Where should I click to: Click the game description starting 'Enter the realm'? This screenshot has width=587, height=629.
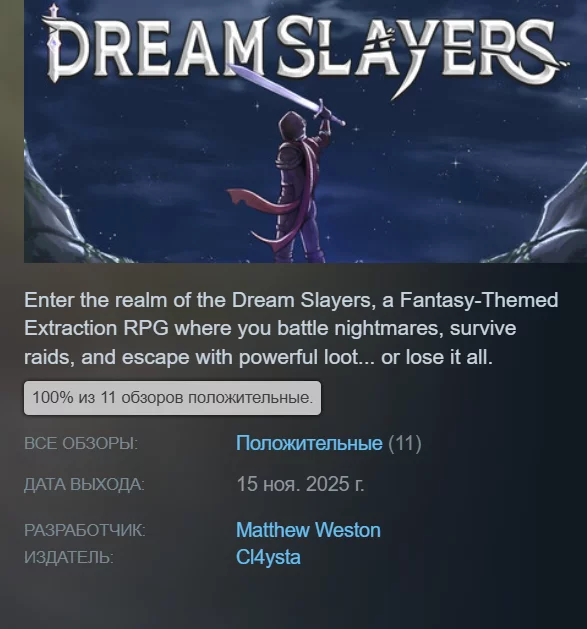(291, 329)
